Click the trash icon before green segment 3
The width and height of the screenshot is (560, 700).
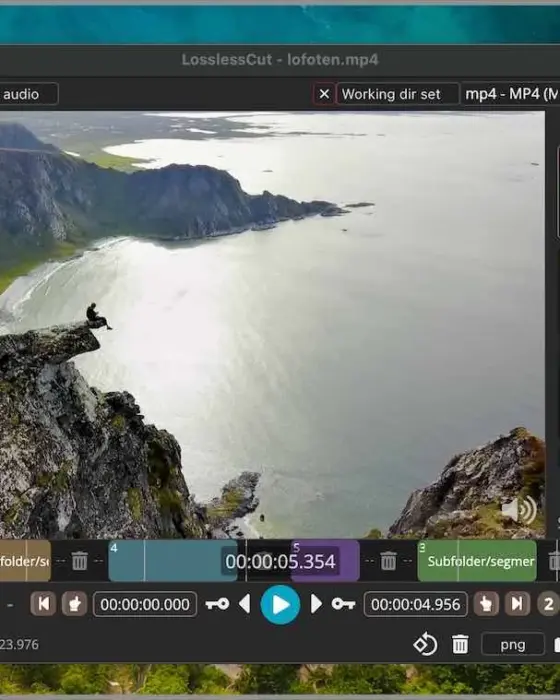[388, 561]
